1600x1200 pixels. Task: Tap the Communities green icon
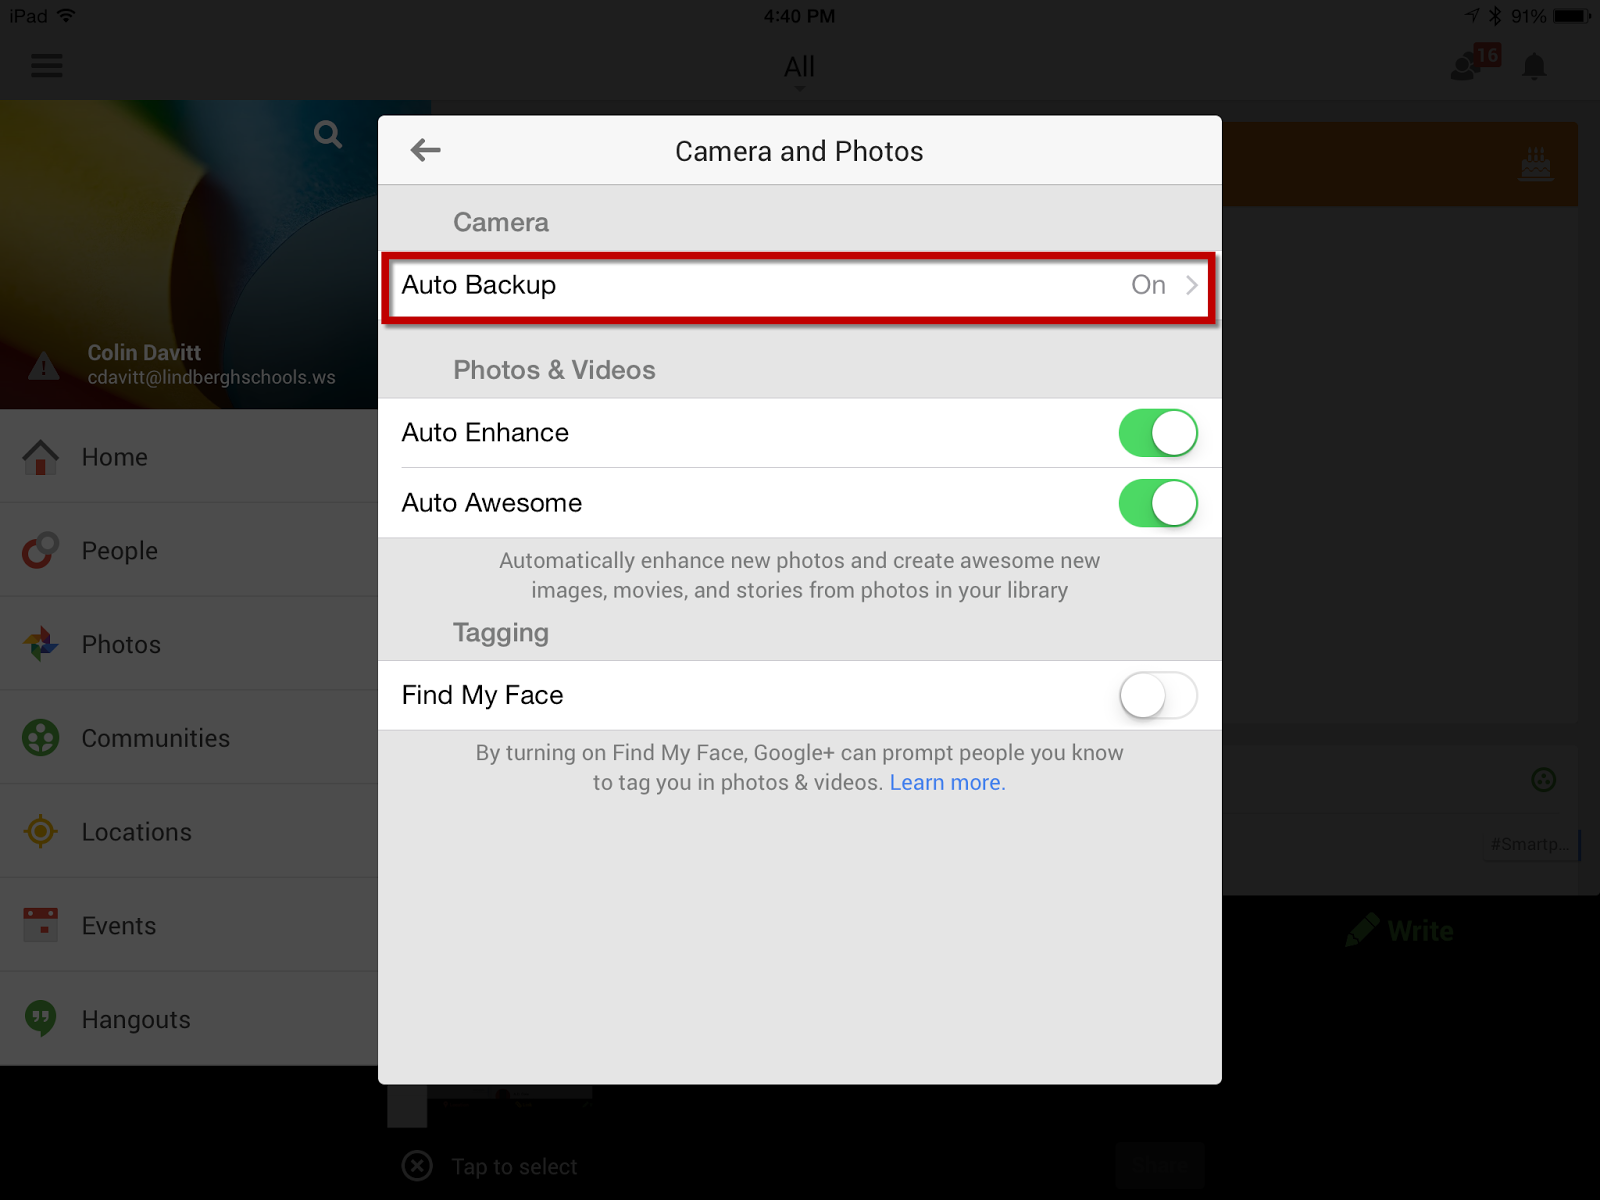pyautogui.click(x=40, y=738)
